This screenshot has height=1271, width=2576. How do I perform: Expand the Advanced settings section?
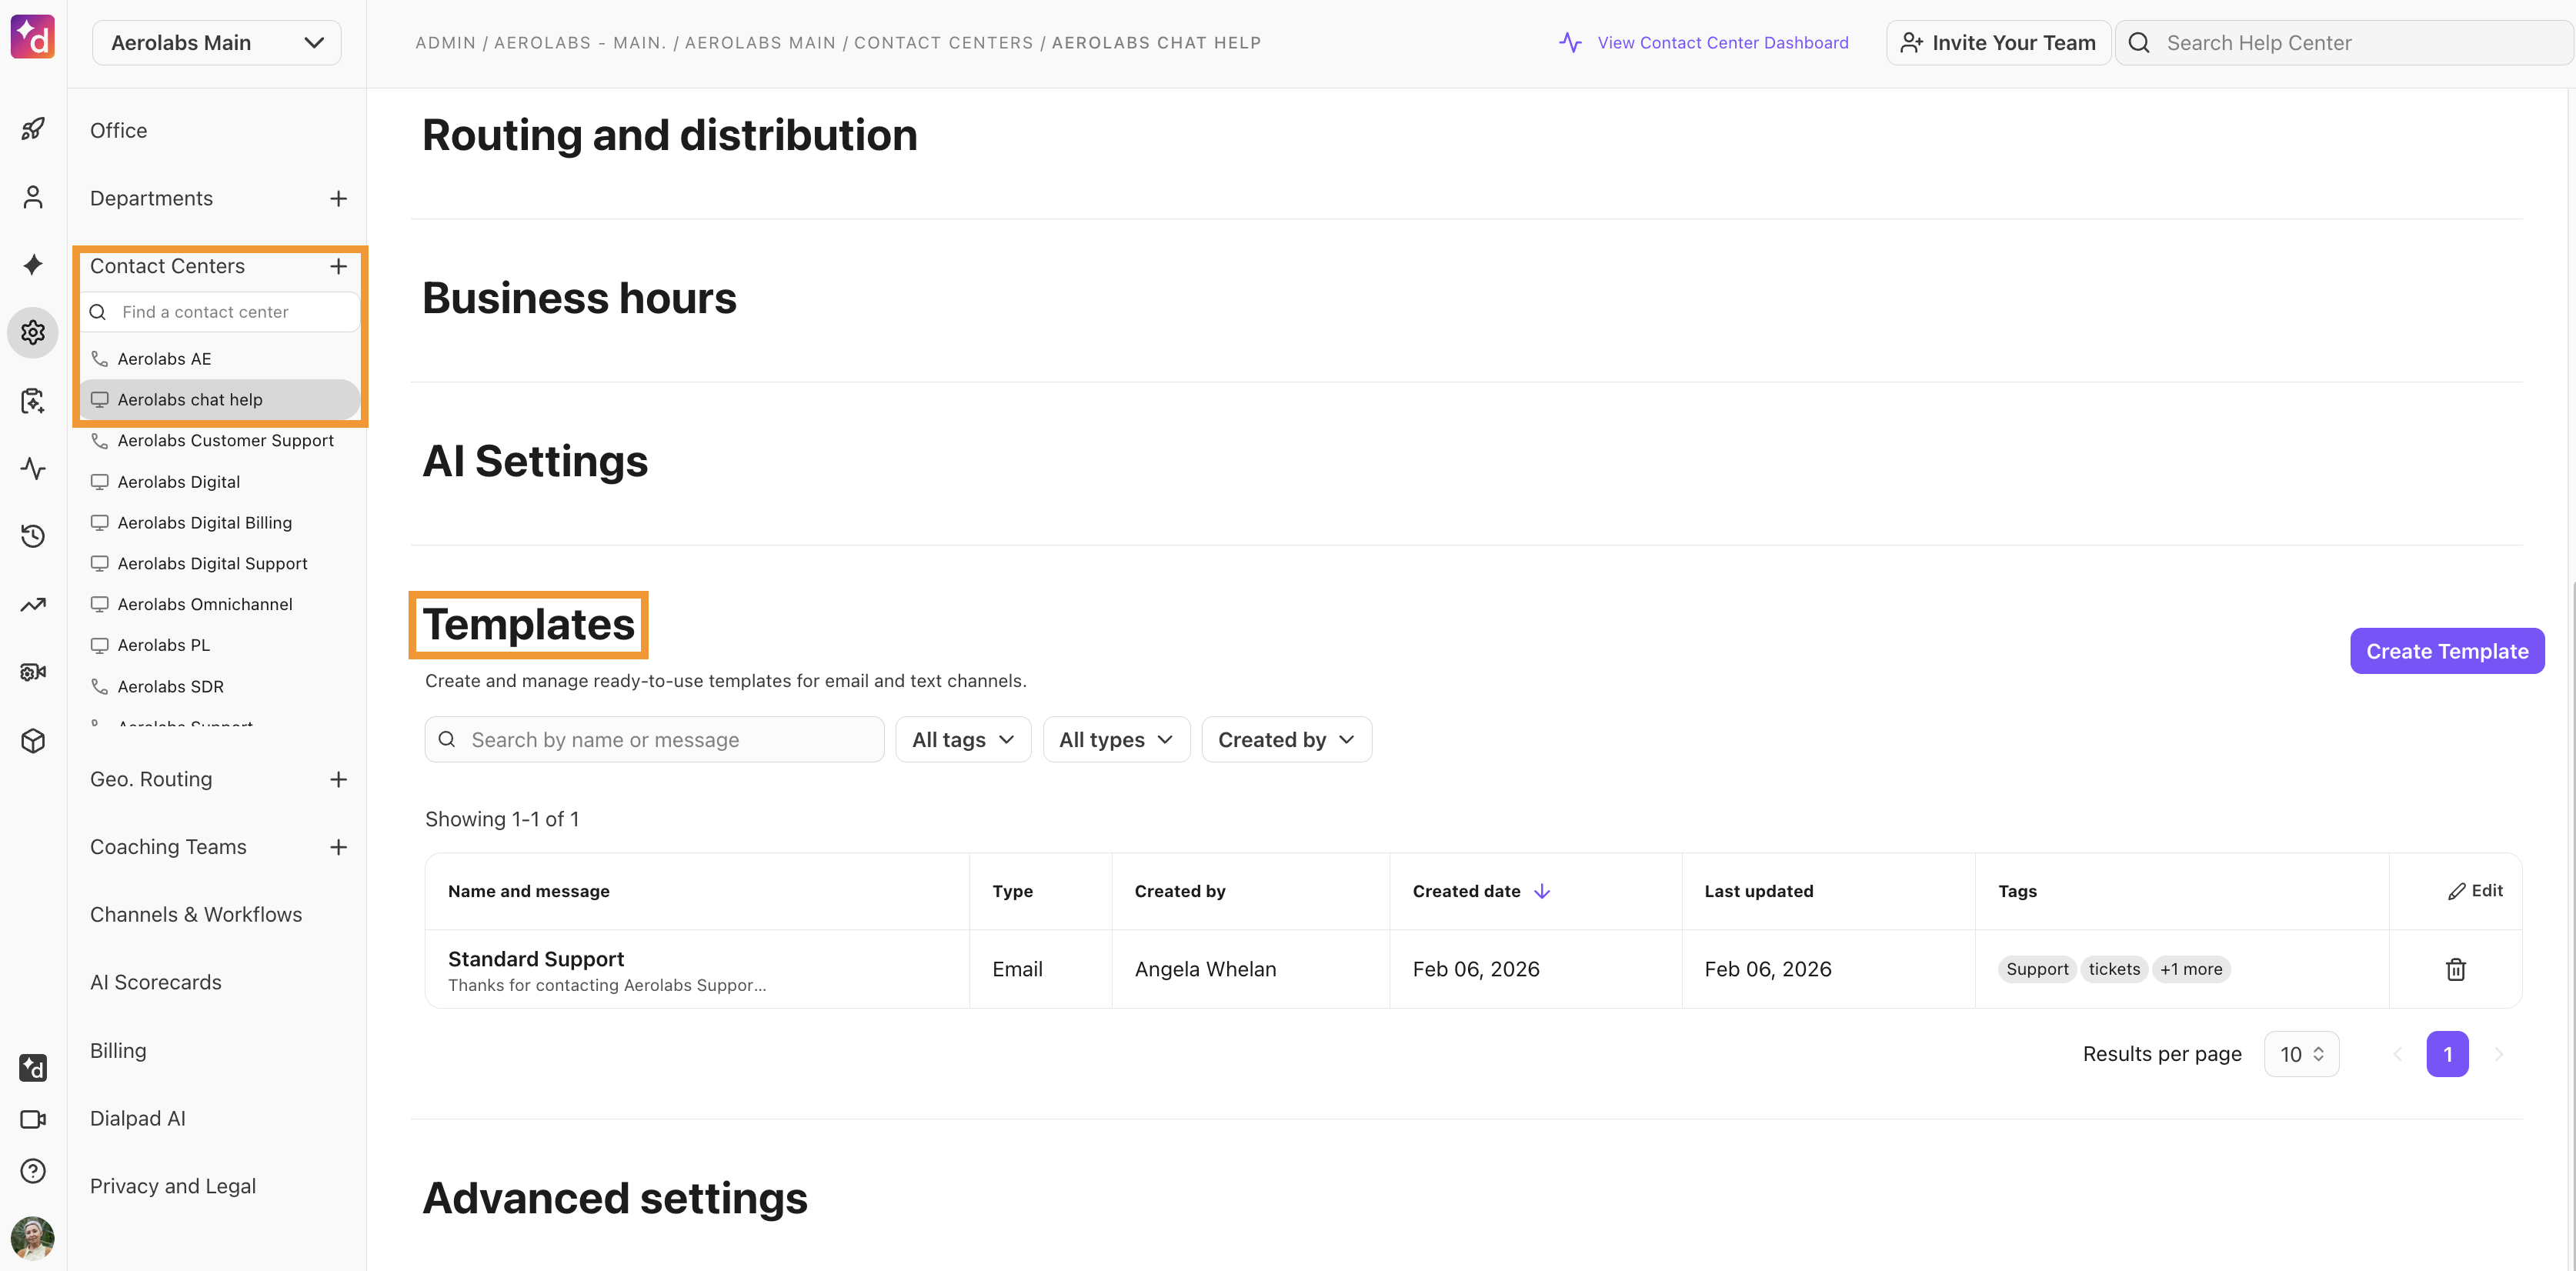point(615,1198)
